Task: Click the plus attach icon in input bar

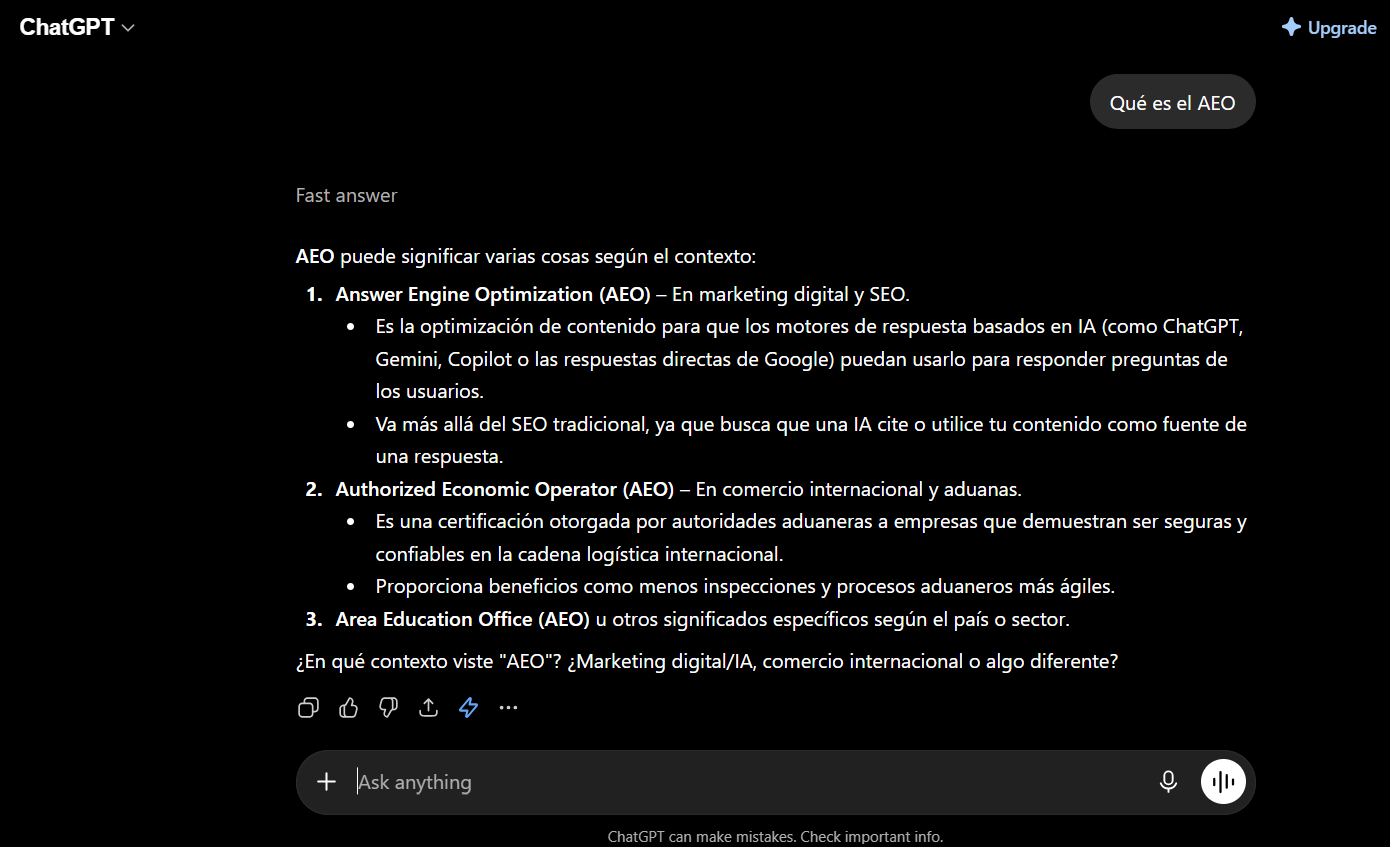Action: [x=326, y=782]
